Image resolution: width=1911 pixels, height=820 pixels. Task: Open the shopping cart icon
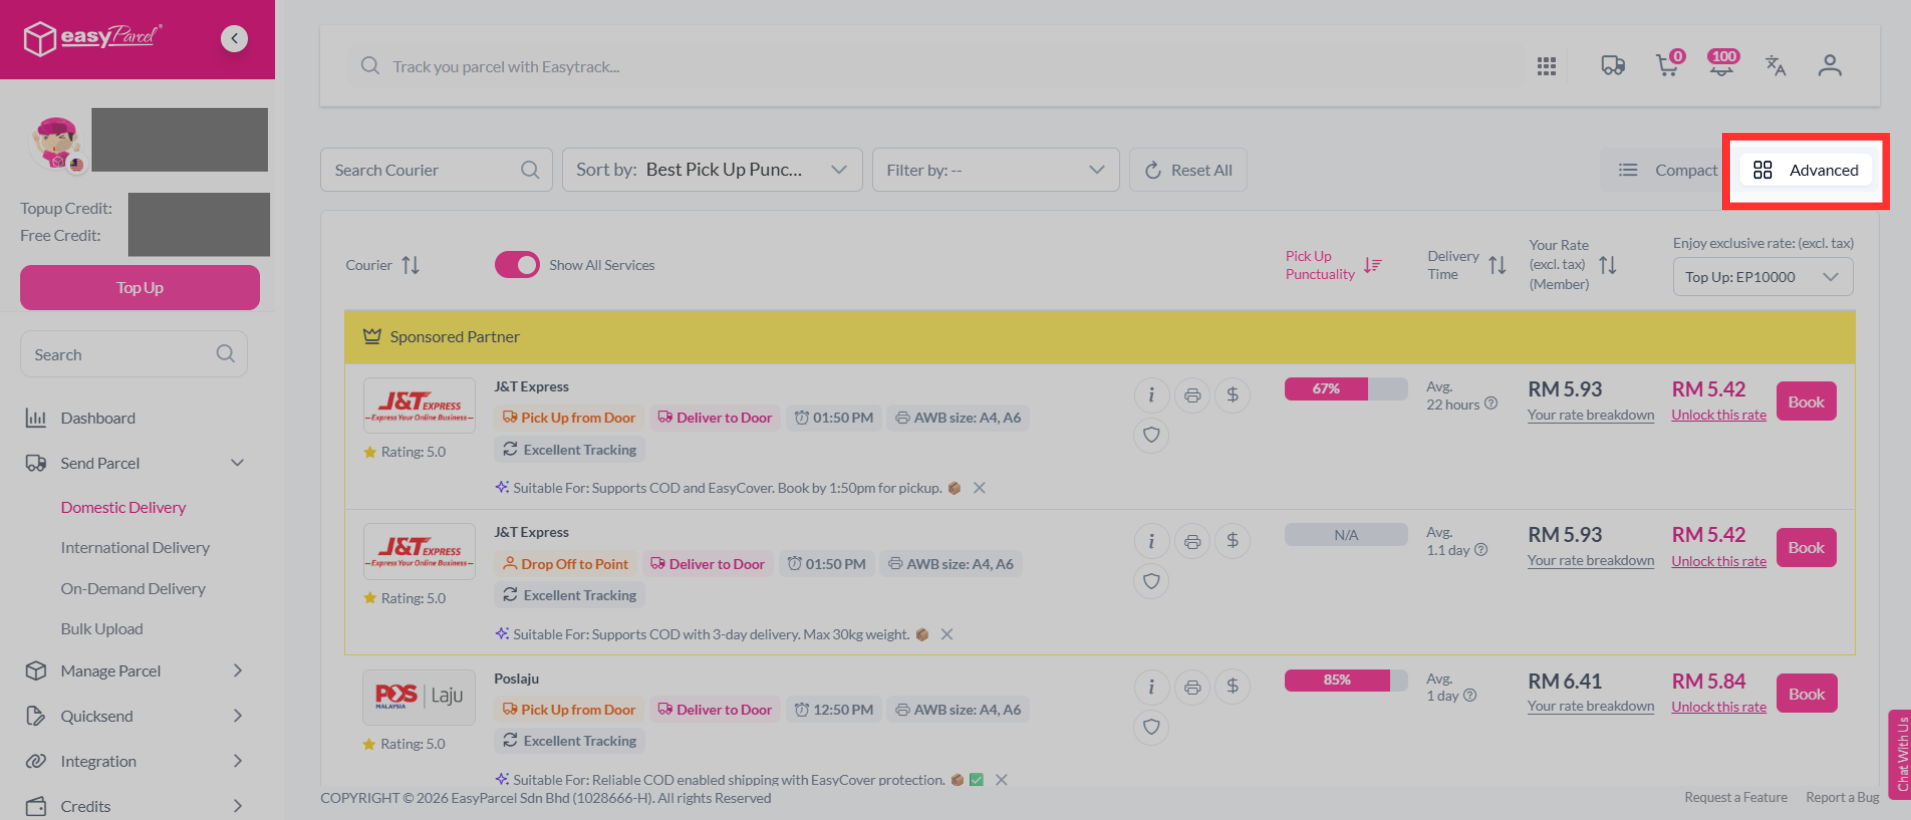(x=1667, y=64)
